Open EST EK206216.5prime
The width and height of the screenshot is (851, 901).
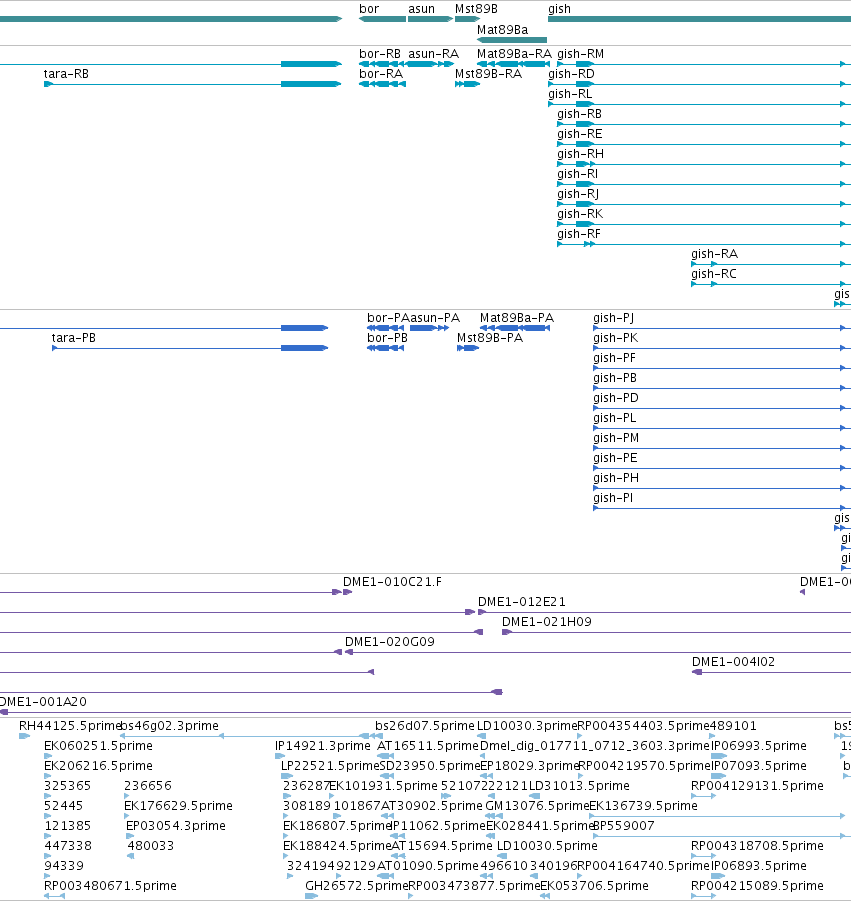pyautogui.click(x=98, y=767)
